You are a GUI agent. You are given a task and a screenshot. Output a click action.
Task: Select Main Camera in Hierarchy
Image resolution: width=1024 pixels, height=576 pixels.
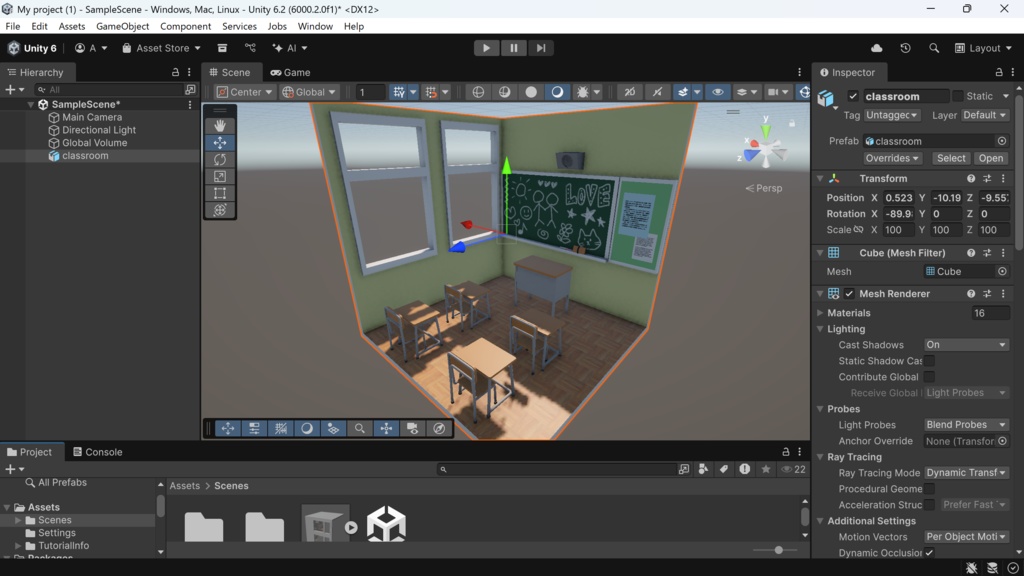91,118
